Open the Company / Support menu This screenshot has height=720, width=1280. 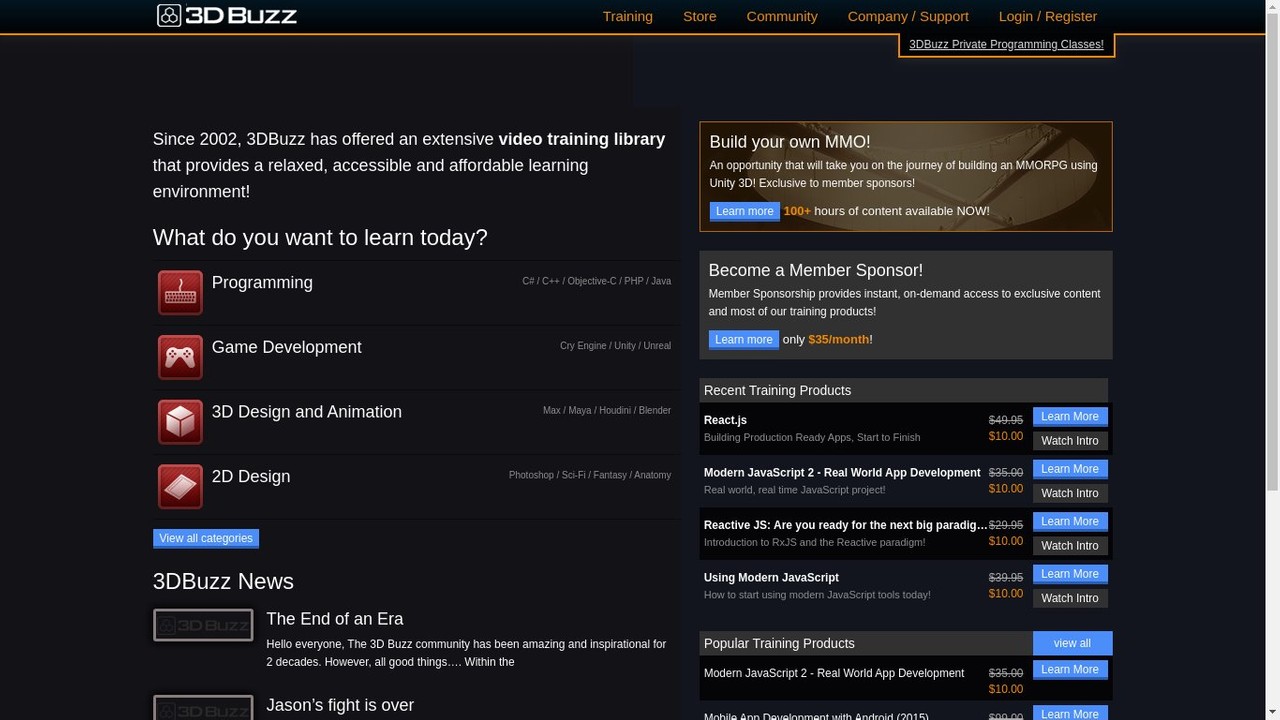(908, 16)
